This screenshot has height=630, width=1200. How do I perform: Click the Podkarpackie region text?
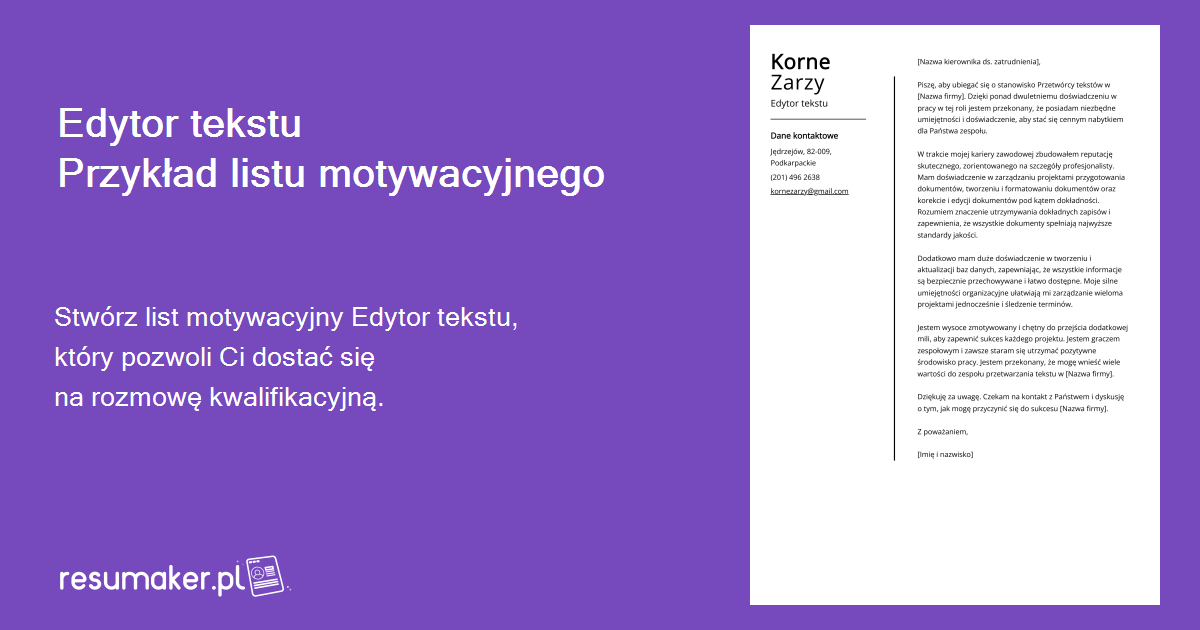coord(791,162)
